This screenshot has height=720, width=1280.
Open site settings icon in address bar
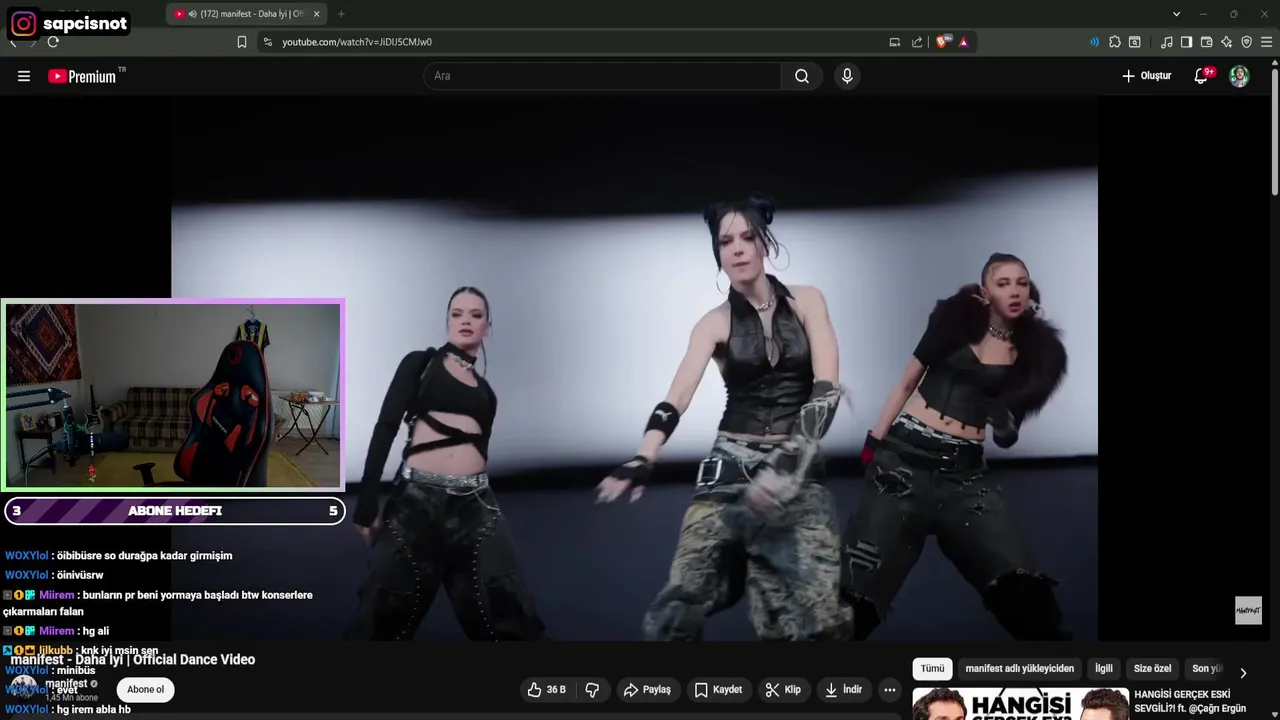[267, 42]
